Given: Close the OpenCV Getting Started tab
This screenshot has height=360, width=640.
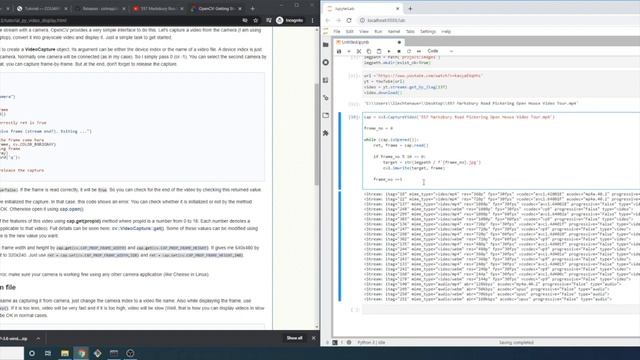Looking at the screenshot, I should pyautogui.click(x=240, y=9).
